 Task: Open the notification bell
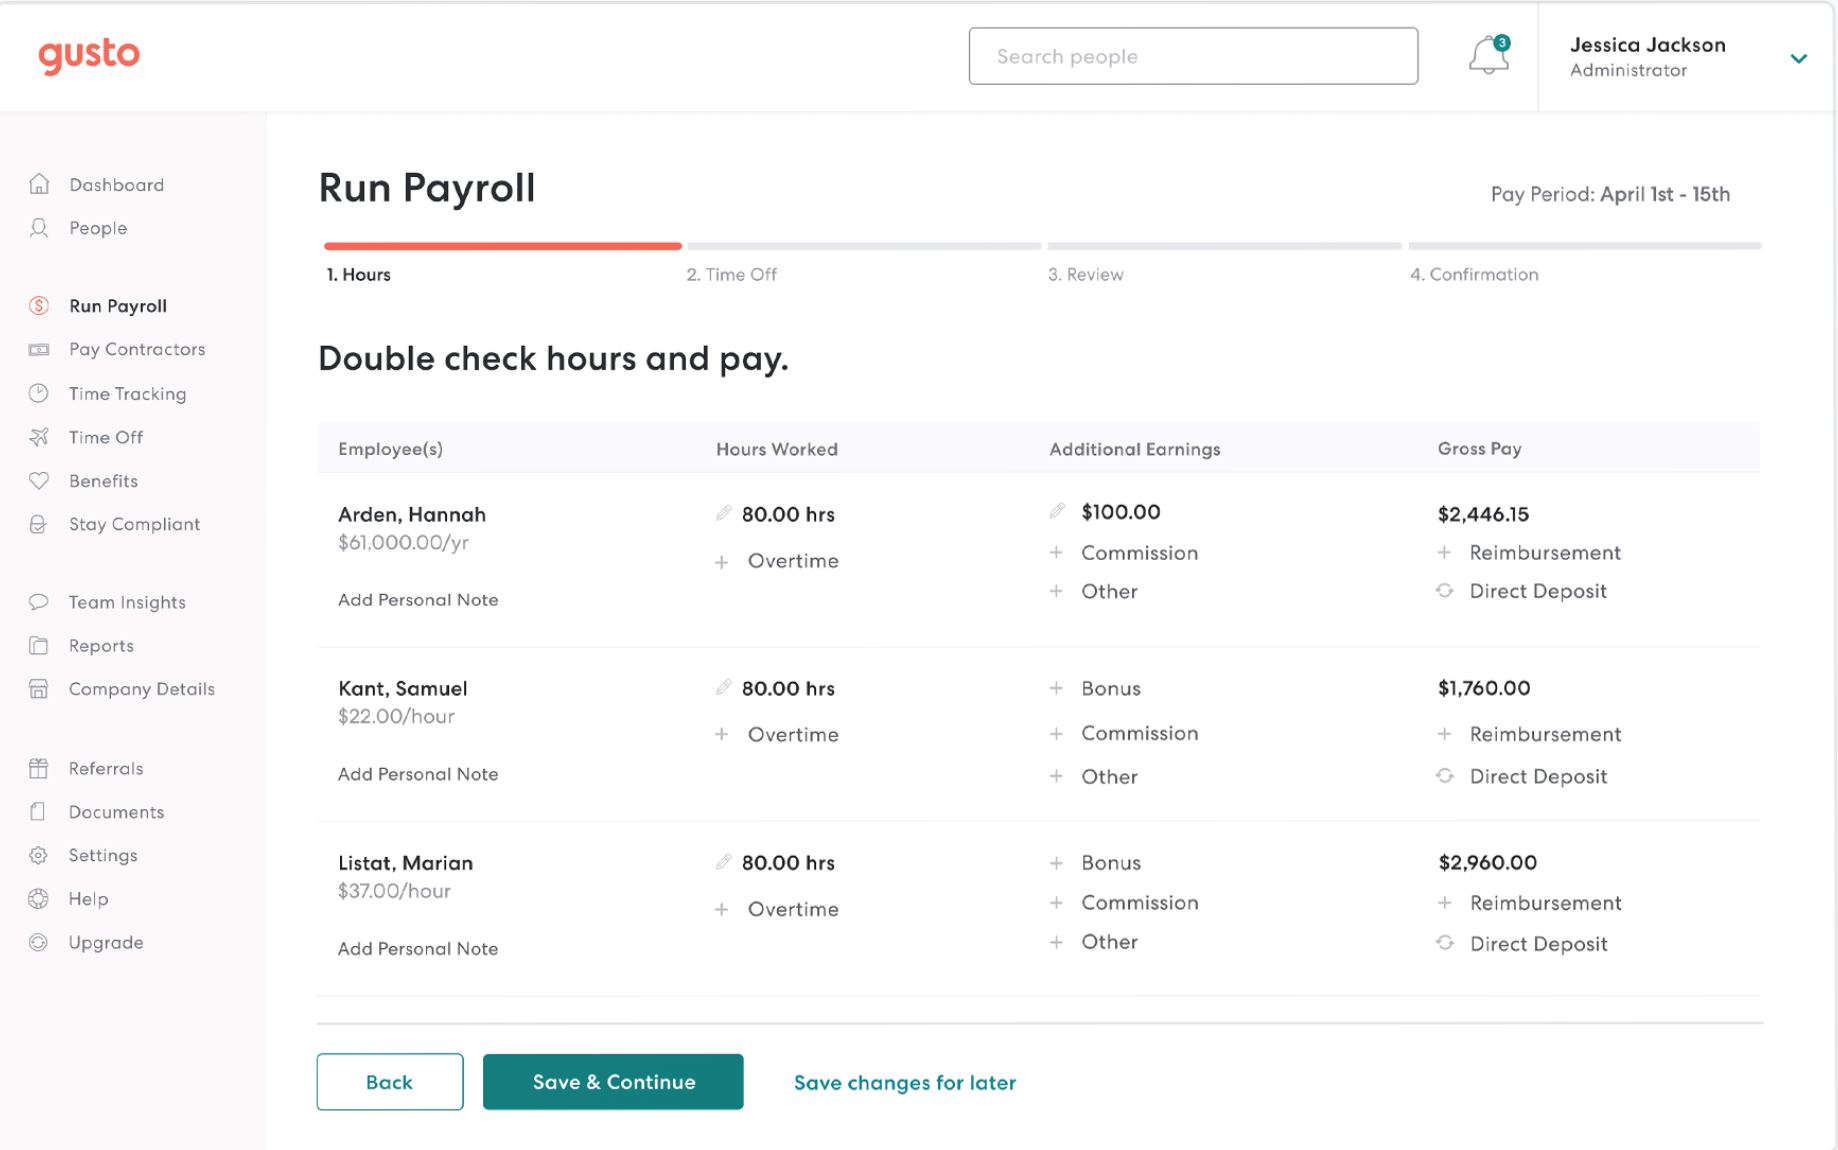pyautogui.click(x=1488, y=56)
